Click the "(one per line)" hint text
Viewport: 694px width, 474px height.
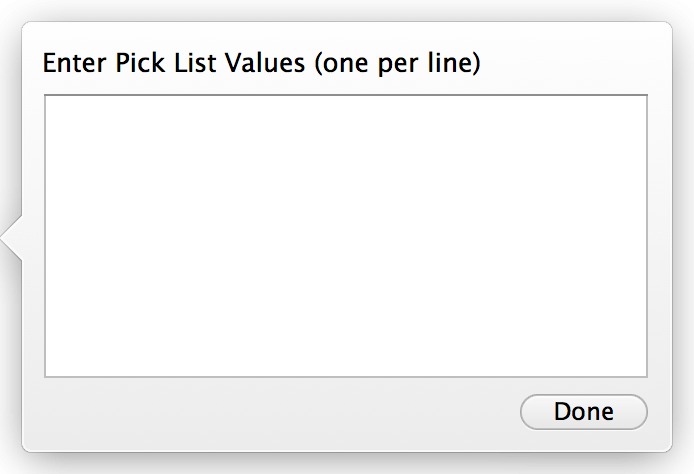pos(397,64)
